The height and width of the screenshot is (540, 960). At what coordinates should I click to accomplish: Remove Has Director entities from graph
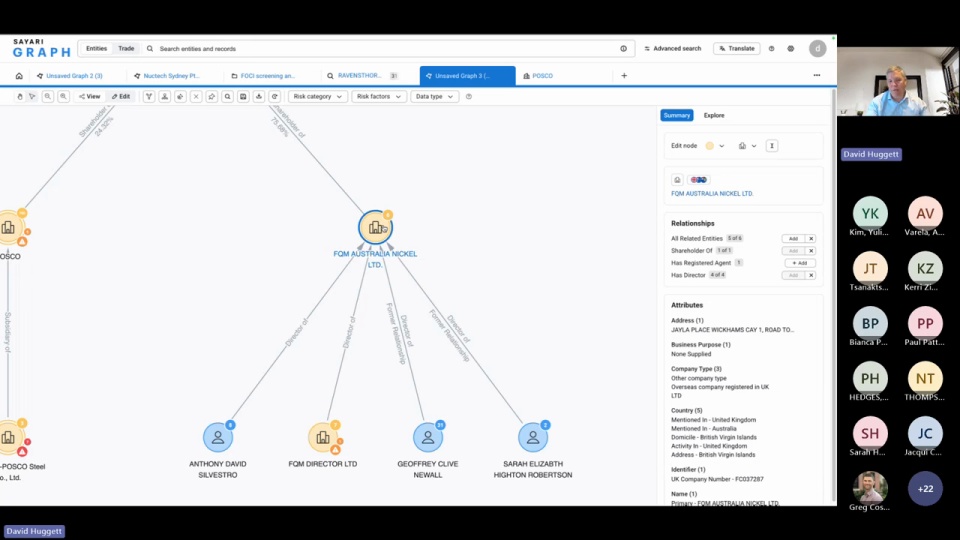[811, 276]
